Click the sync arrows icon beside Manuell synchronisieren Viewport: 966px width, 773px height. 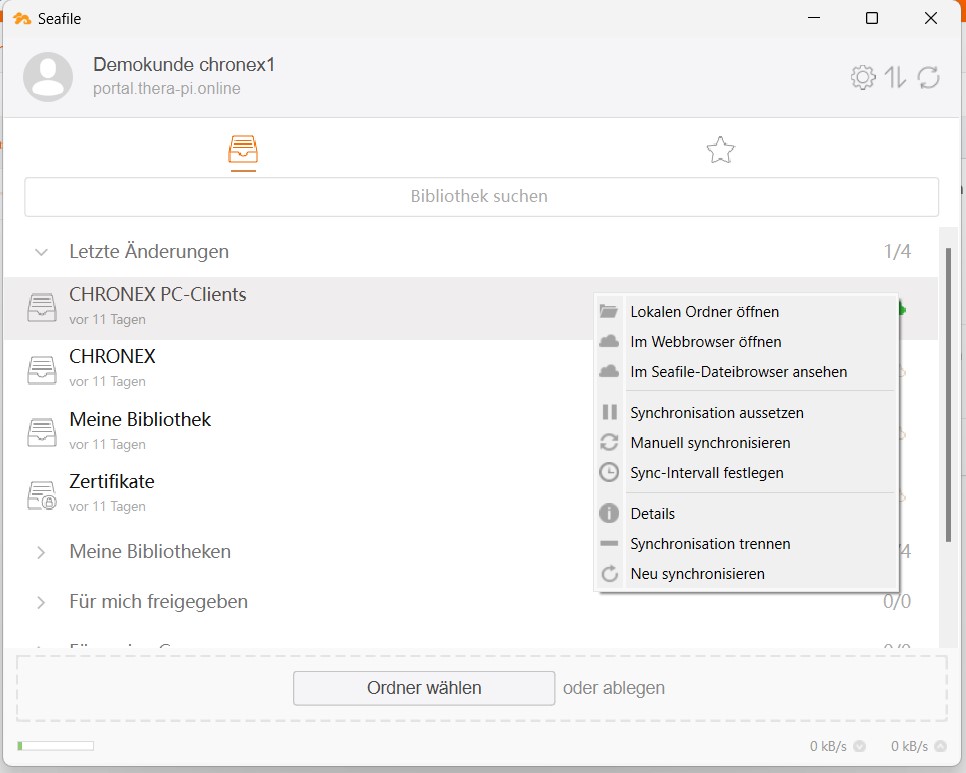(609, 442)
